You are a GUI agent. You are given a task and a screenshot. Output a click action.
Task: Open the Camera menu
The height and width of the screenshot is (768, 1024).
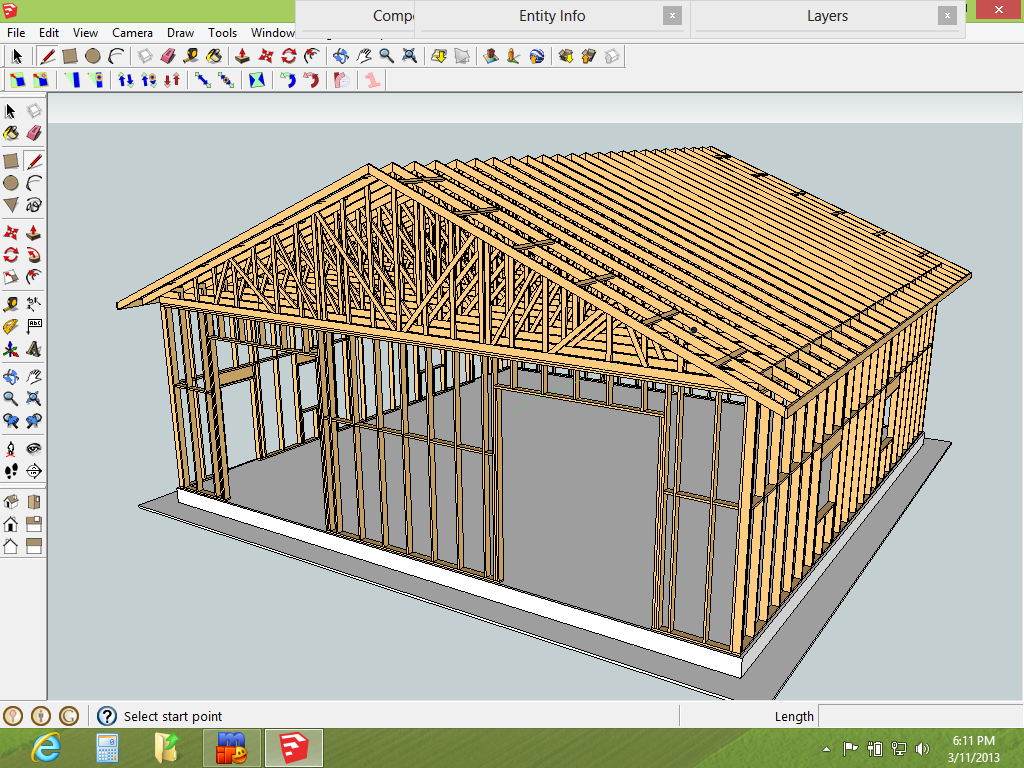(133, 32)
